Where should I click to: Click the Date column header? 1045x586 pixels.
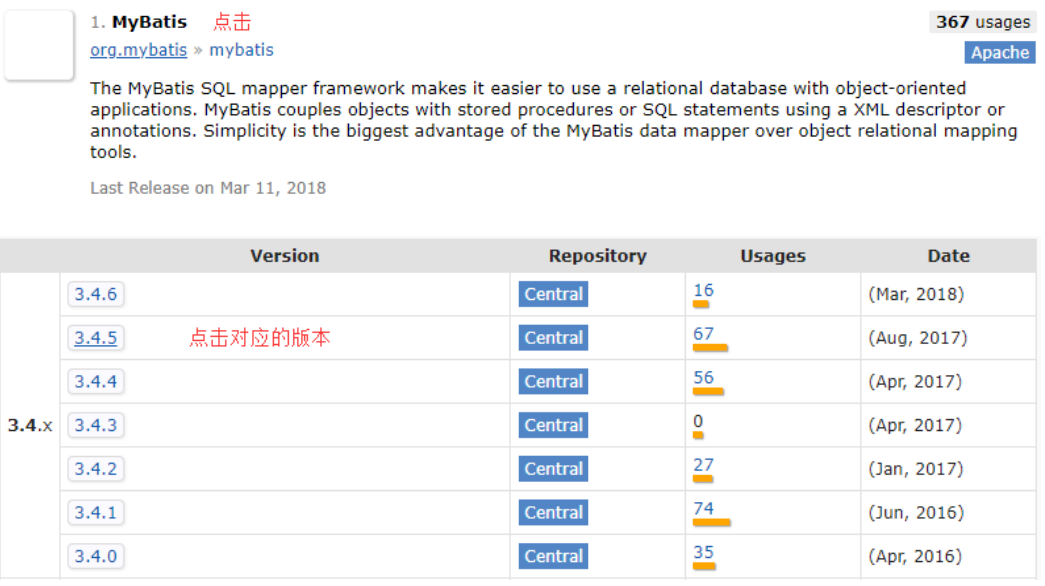click(x=948, y=256)
